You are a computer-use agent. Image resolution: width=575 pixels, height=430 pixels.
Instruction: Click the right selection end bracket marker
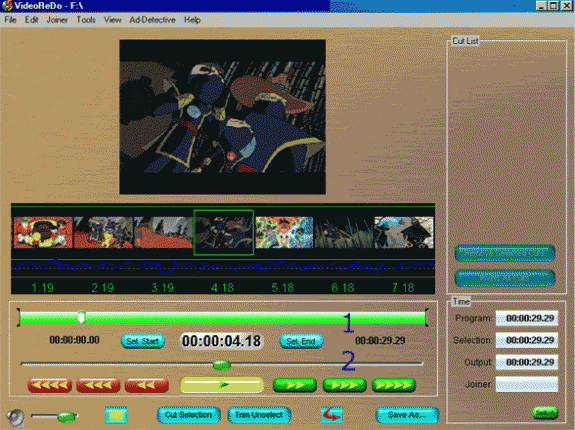pyautogui.click(x=426, y=317)
